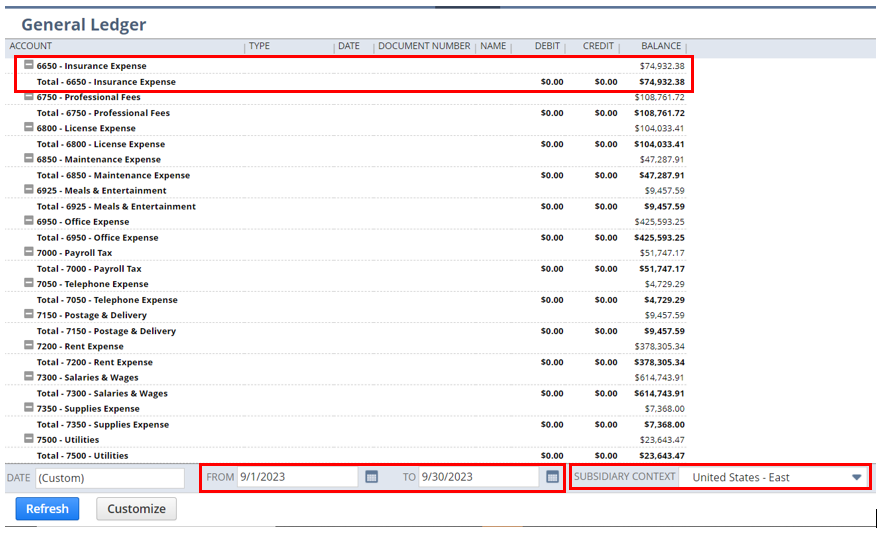The image size is (885, 545).
Task: Click the DATE (Custom) range field
Action: point(110,478)
